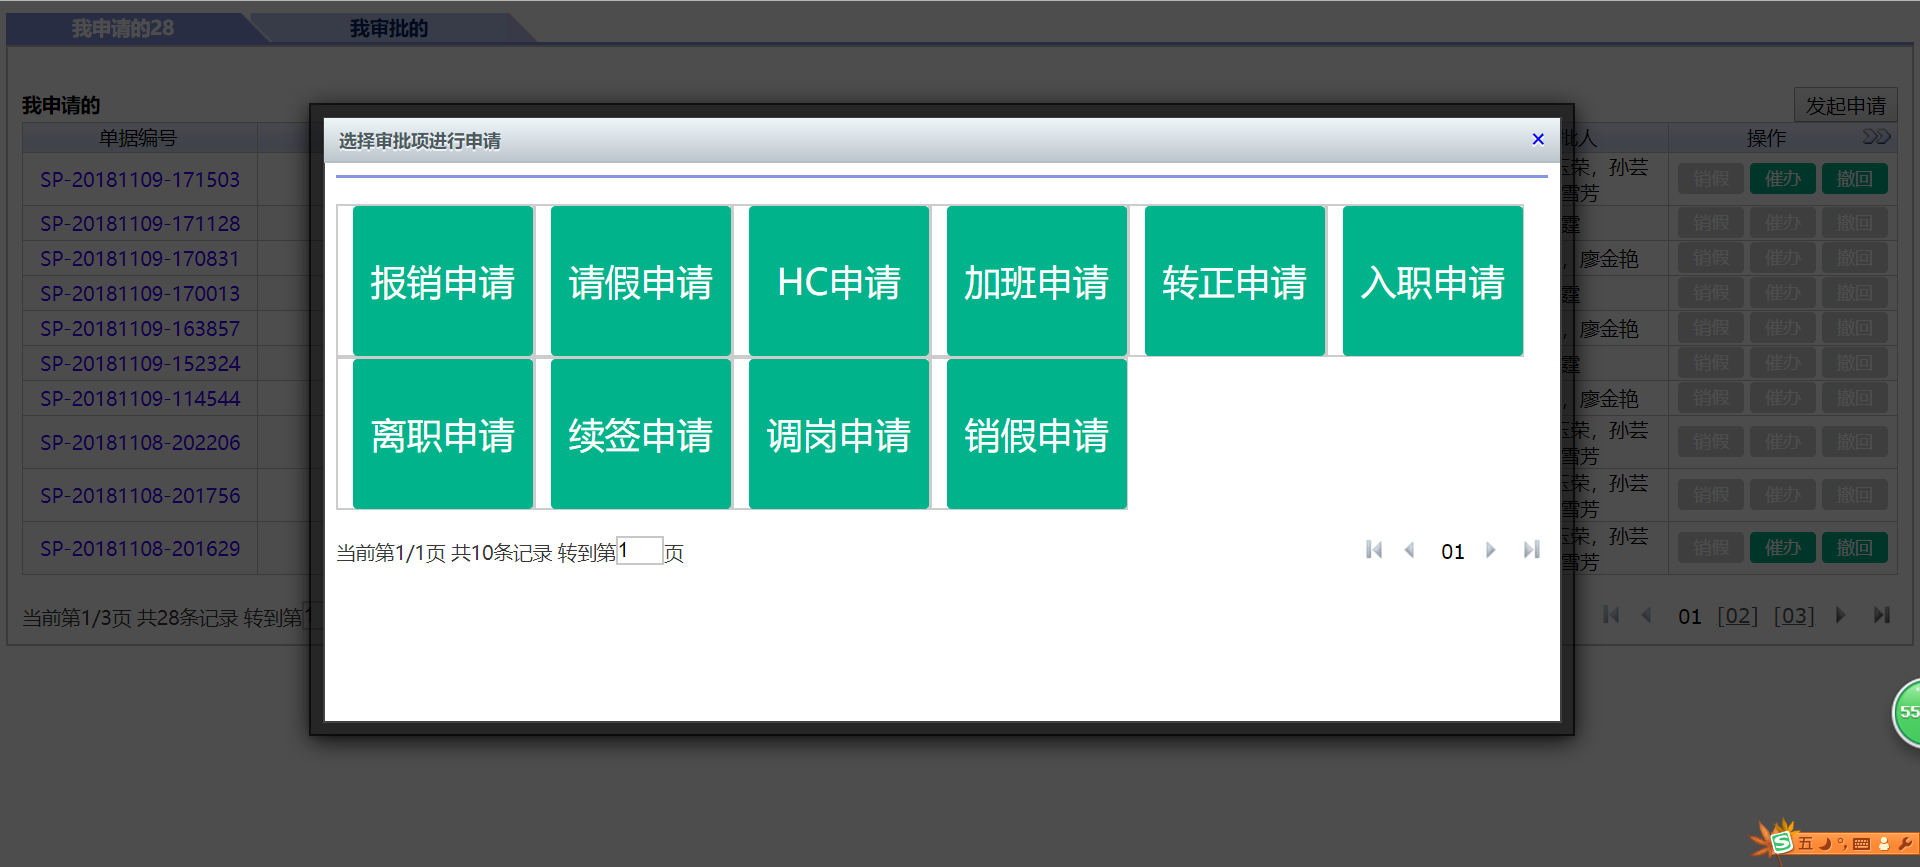The image size is (1920, 867).
Task: Open the 续签申请 tile
Action: tap(641, 434)
